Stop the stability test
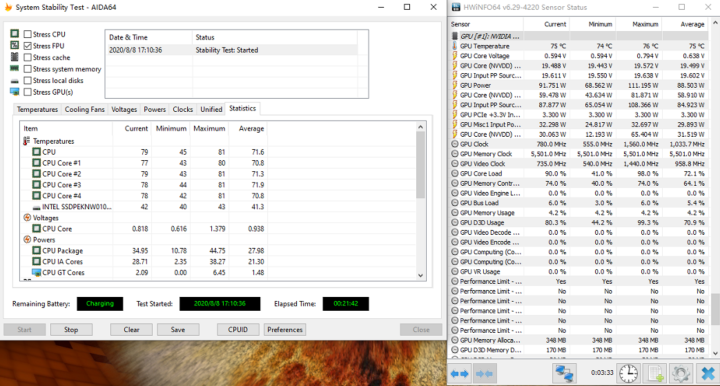Screen dimensions: 720x386 pos(71,330)
